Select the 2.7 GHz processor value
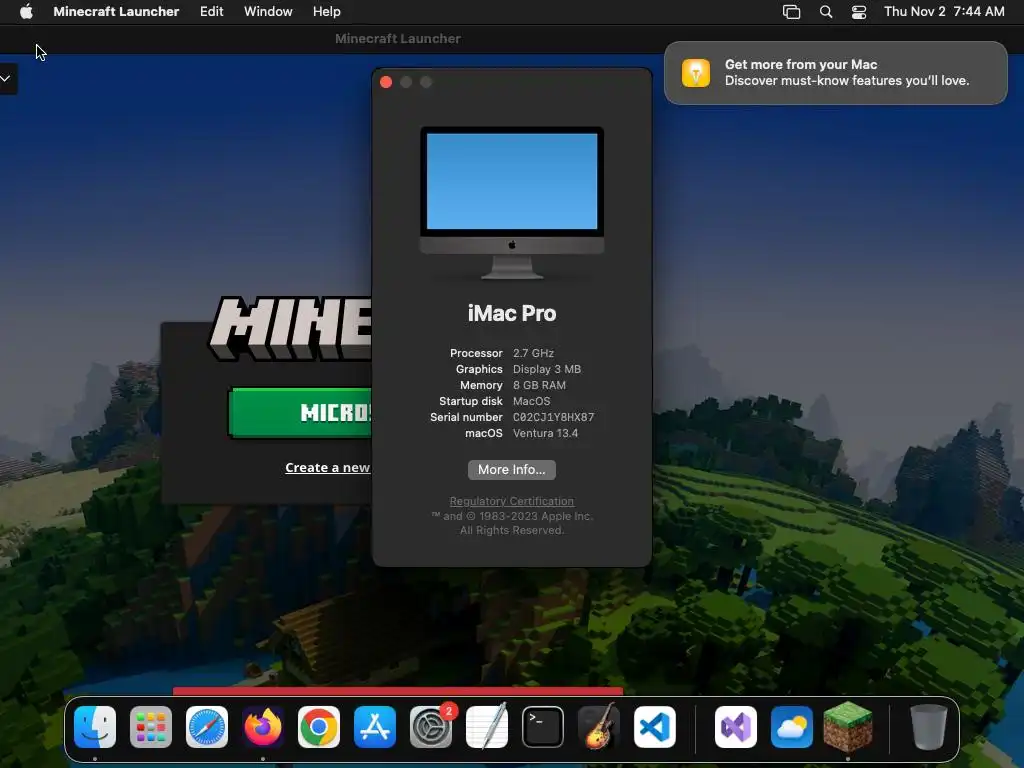Image resolution: width=1024 pixels, height=768 pixels. pos(534,353)
